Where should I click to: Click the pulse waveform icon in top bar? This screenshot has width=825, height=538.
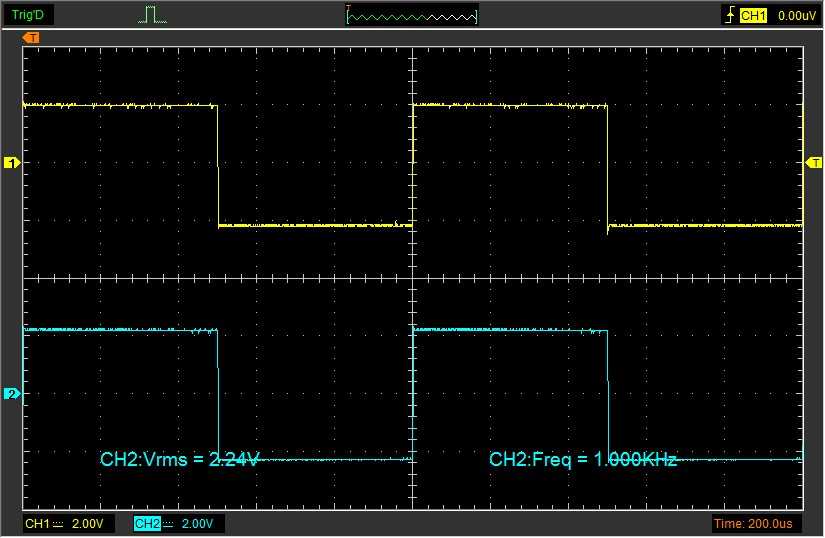[153, 15]
